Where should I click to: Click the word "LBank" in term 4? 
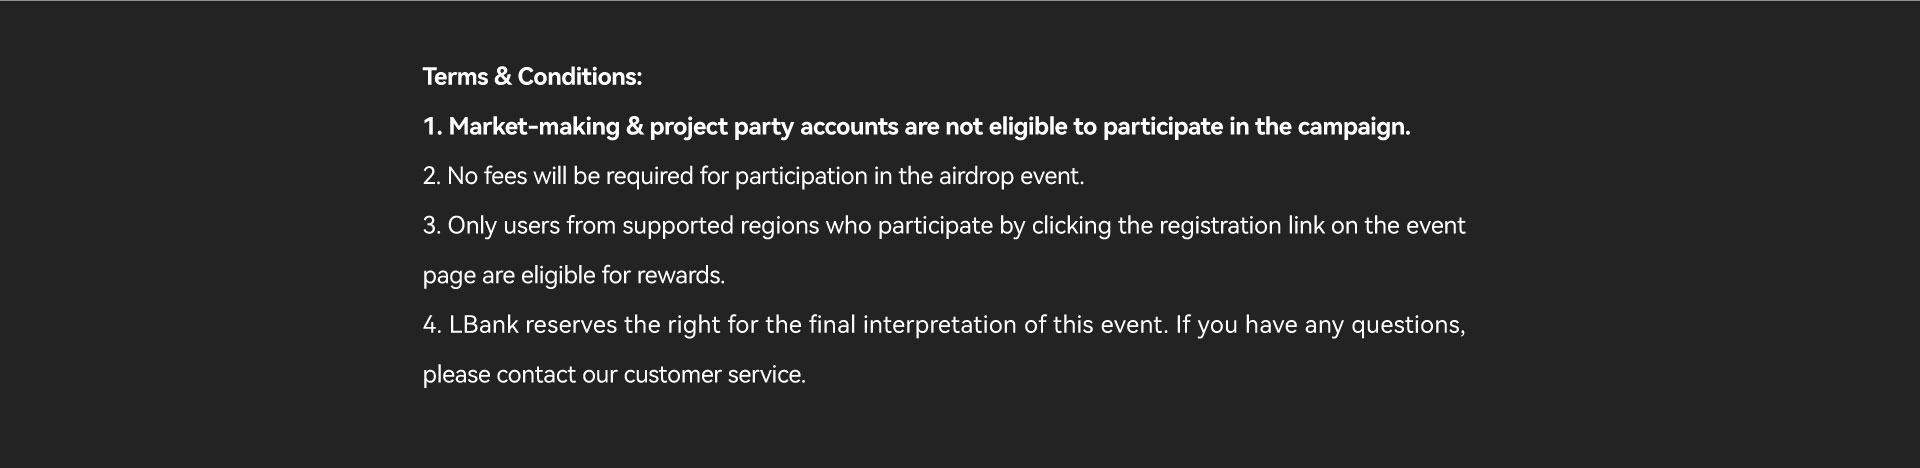[x=484, y=325]
